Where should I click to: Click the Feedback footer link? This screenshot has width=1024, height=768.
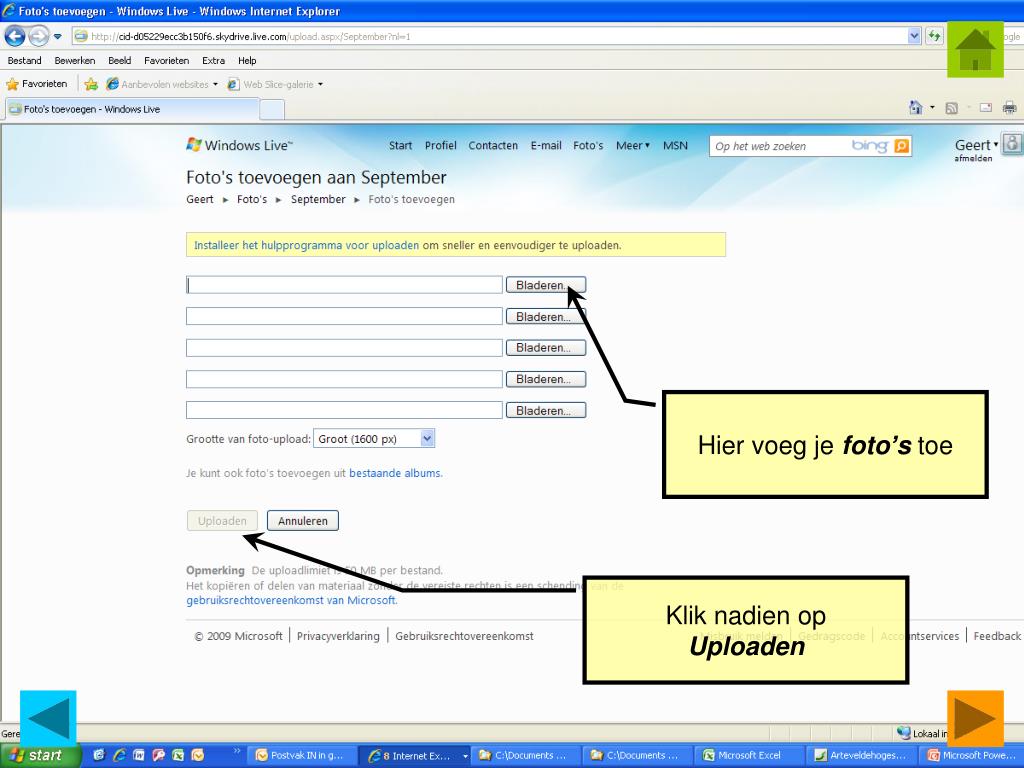click(x=997, y=636)
